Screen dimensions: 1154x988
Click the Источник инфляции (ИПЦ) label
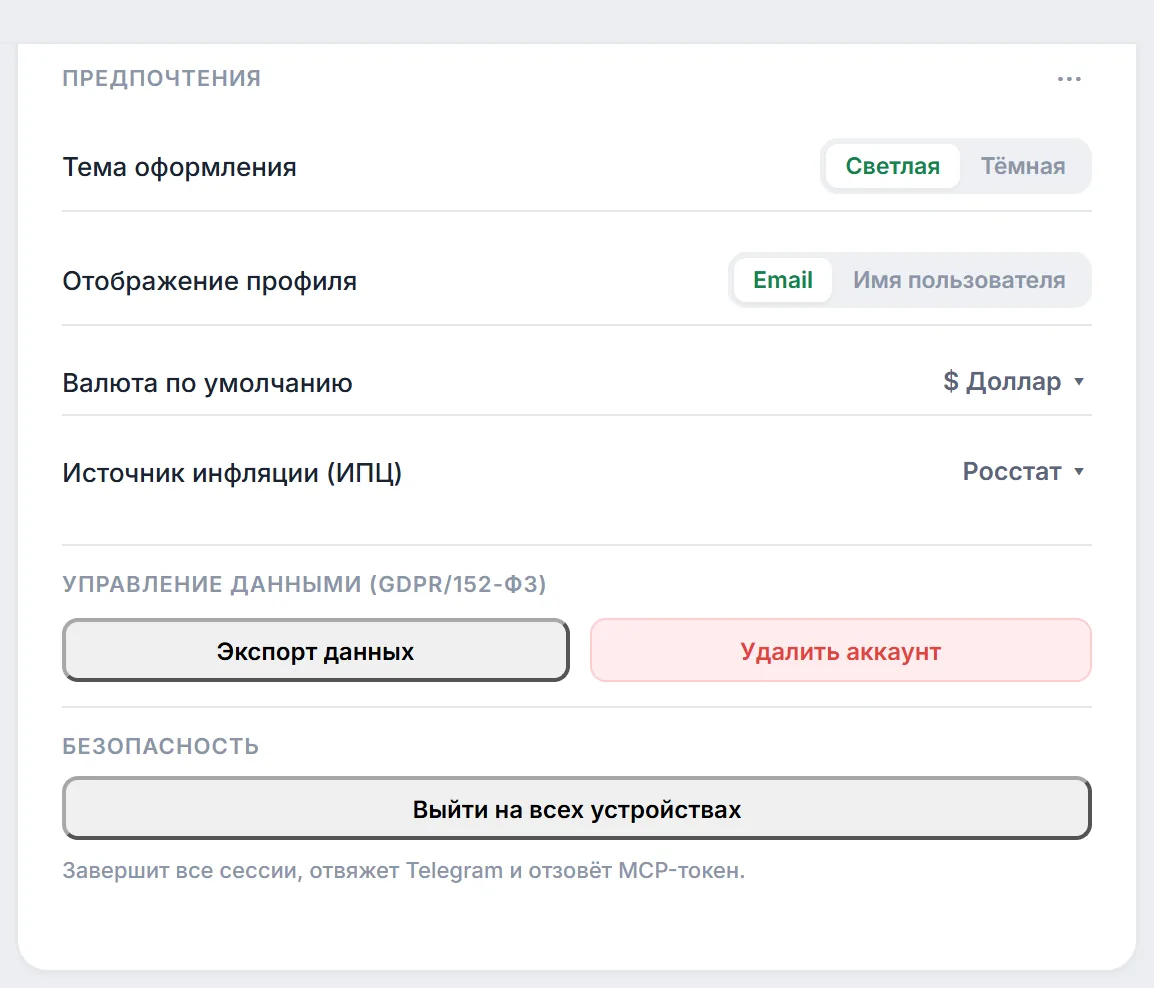[233, 473]
